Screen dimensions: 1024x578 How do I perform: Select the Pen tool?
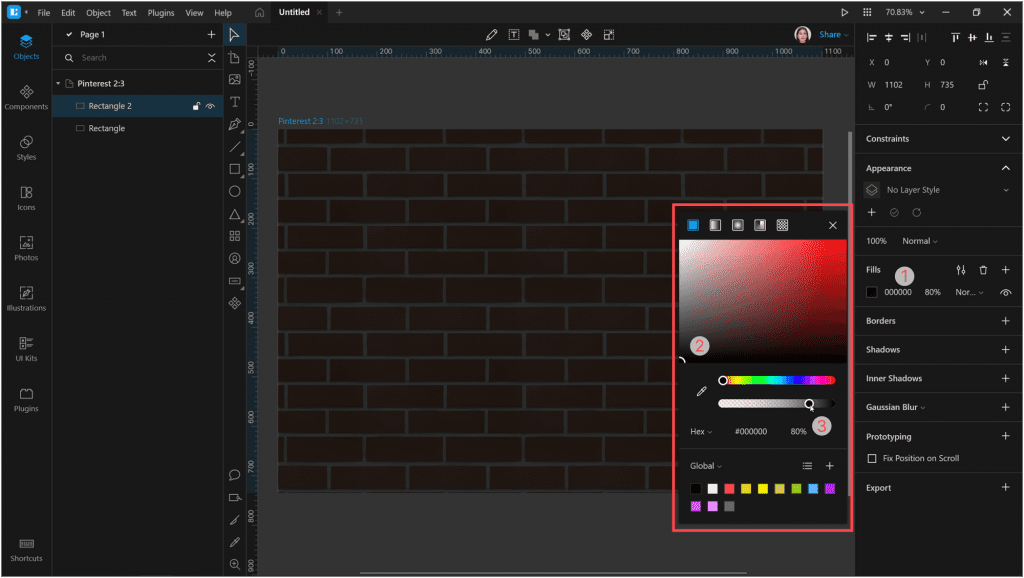(234, 124)
